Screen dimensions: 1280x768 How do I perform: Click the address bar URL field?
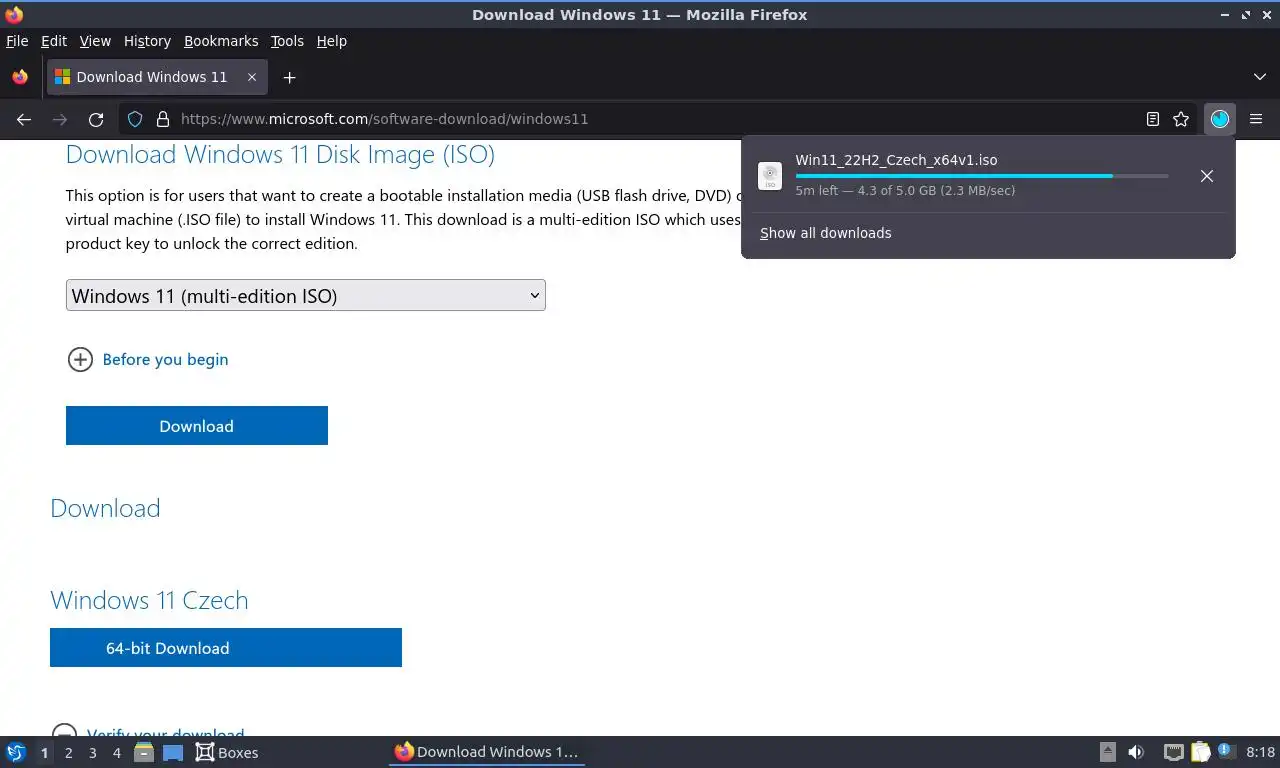pos(655,119)
